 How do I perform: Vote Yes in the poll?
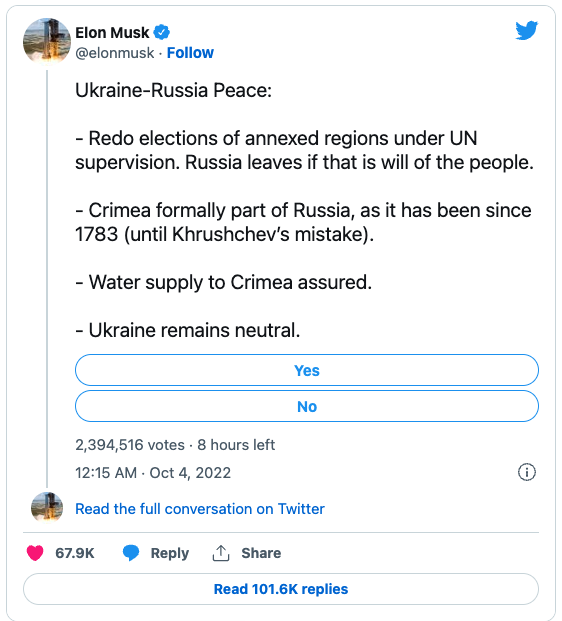(307, 370)
